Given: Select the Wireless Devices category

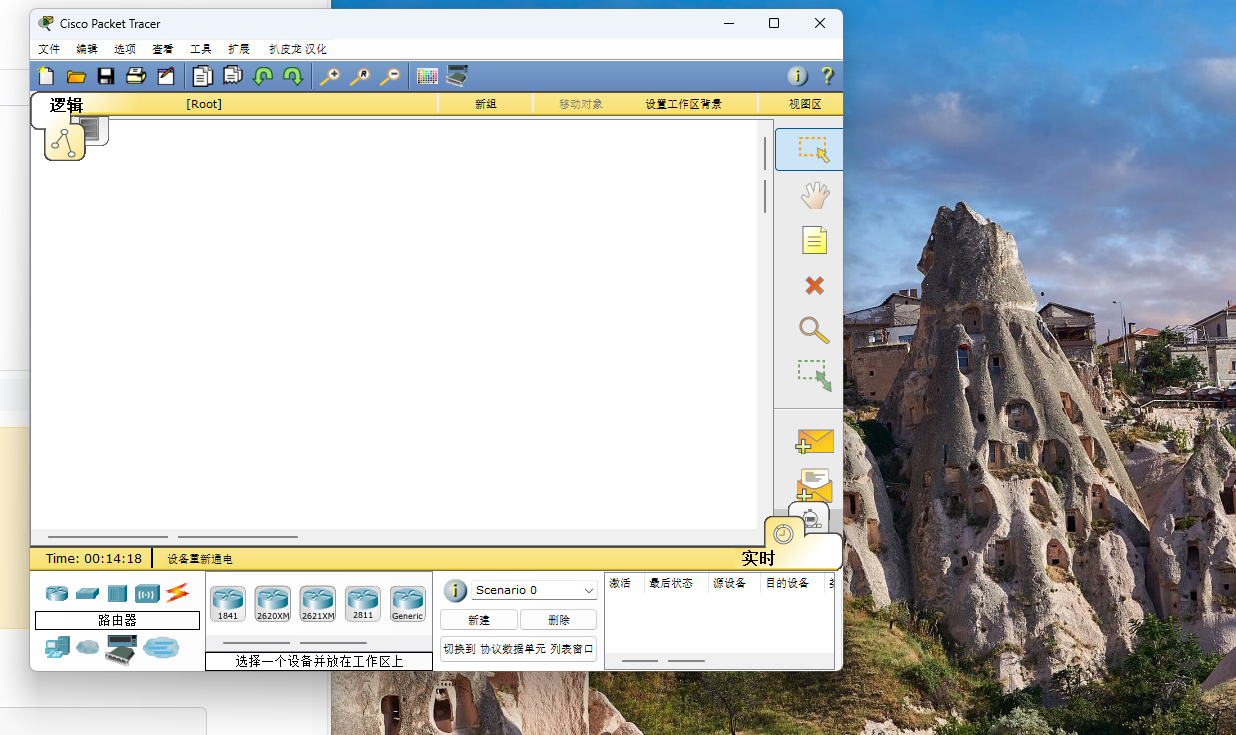Looking at the screenshot, I should [147, 593].
